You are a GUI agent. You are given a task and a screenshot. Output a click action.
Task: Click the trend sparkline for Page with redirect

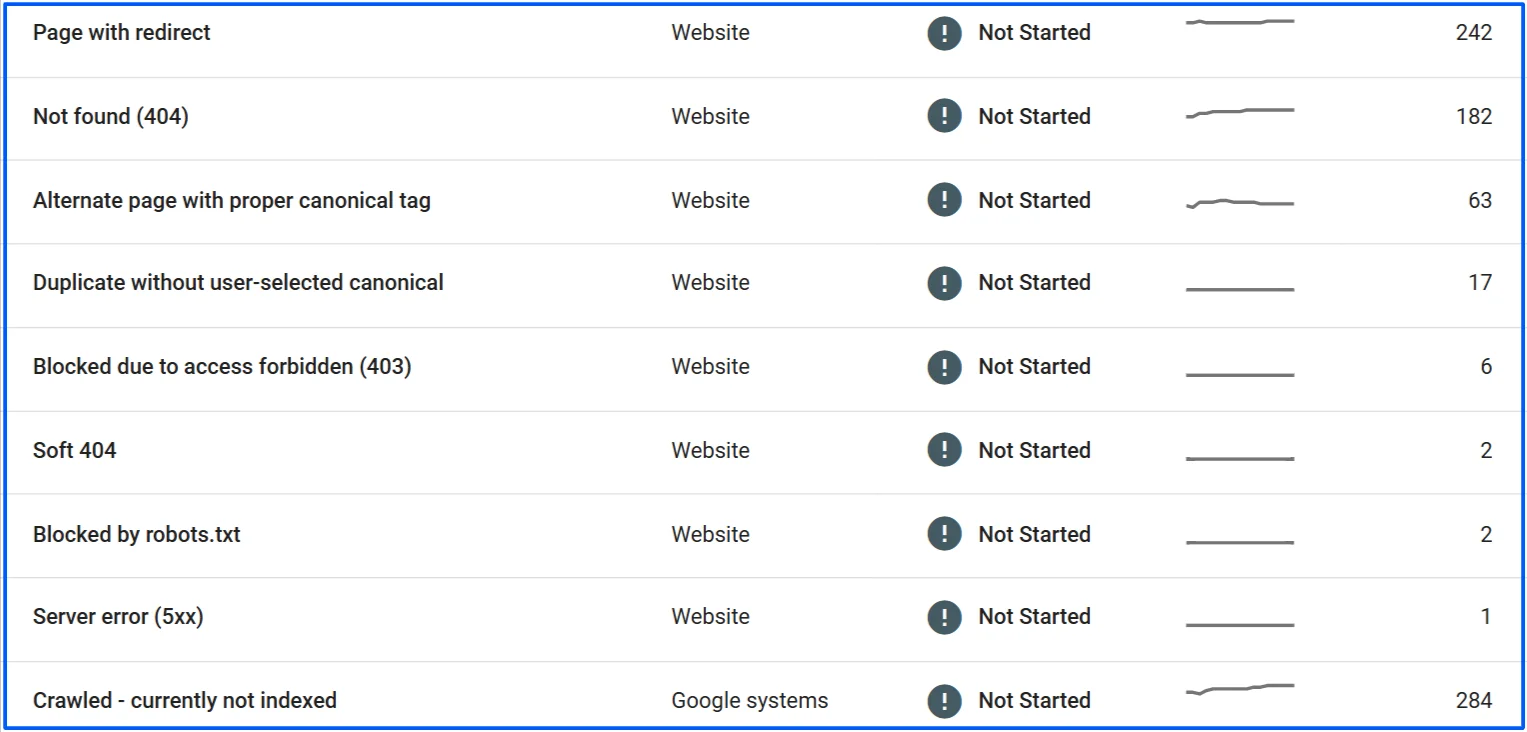click(x=1240, y=22)
